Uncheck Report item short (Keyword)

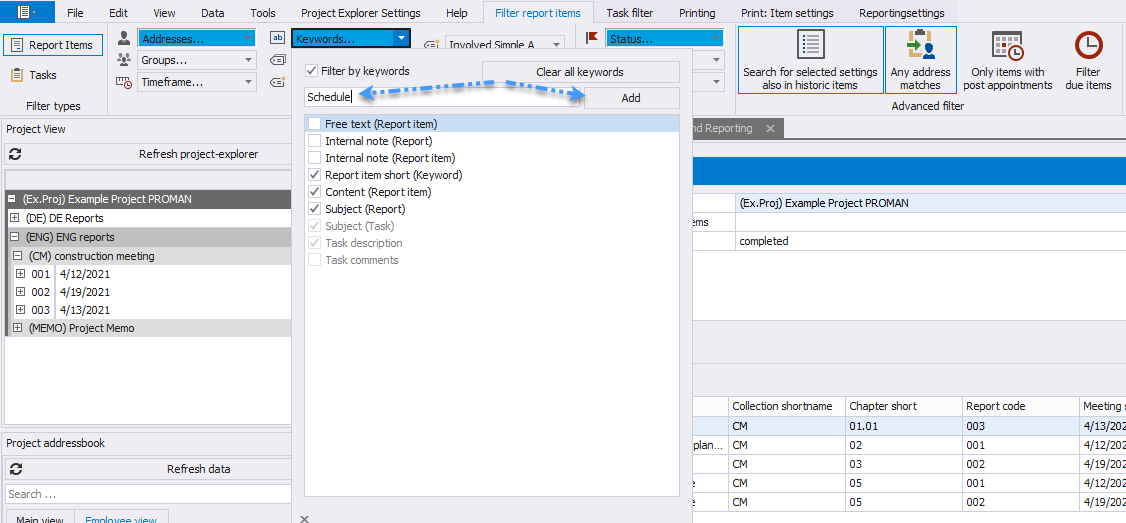pyautogui.click(x=314, y=175)
